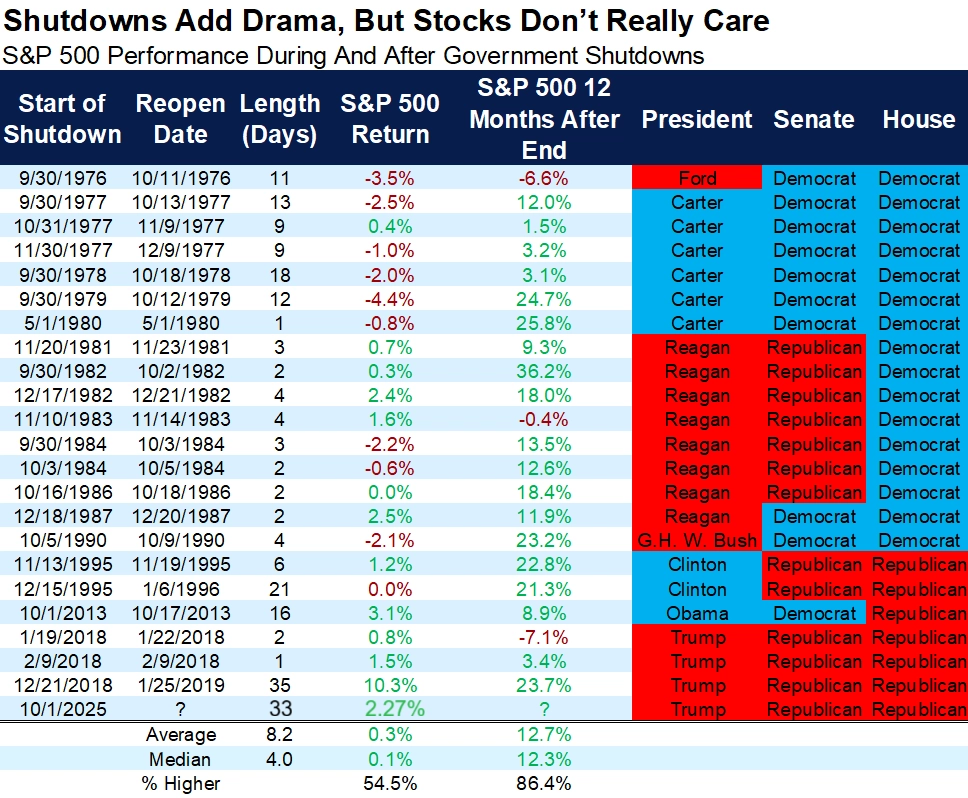Select the red Ford president cell
This screenshot has height=798, width=968.
coord(697,179)
